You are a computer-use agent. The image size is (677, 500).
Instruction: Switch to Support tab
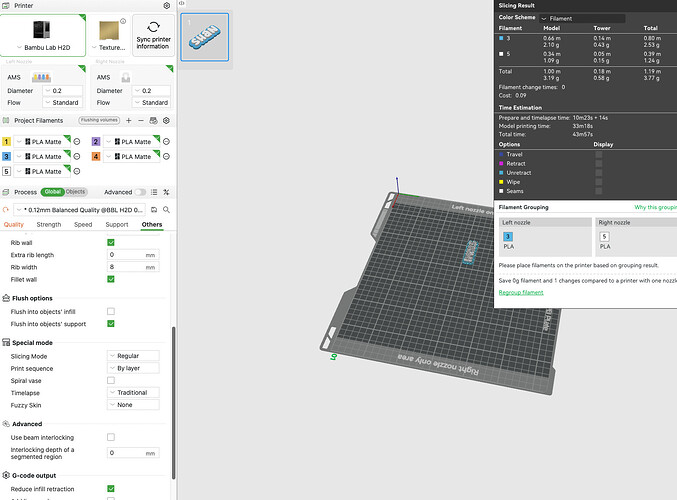(117, 225)
